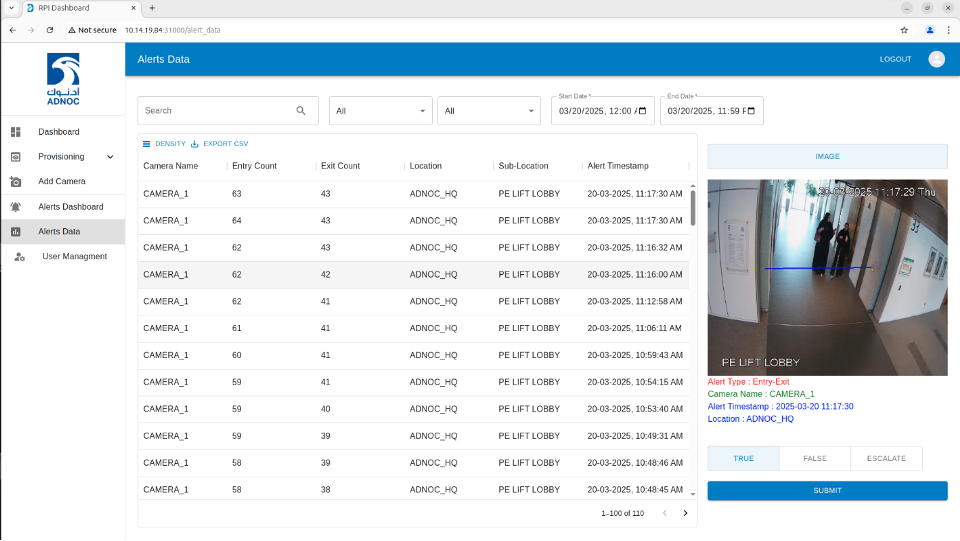Click the Provisioning sidebar icon

coord(16,157)
